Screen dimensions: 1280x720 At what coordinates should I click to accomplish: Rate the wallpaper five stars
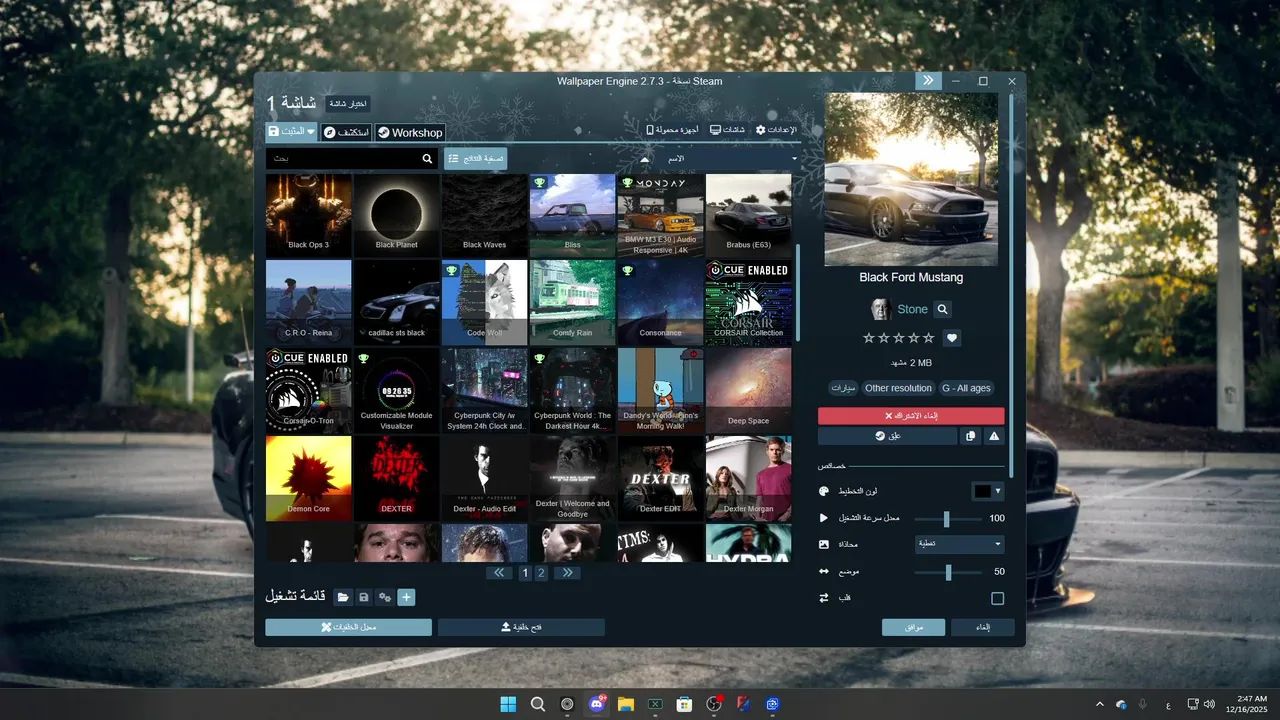click(928, 338)
